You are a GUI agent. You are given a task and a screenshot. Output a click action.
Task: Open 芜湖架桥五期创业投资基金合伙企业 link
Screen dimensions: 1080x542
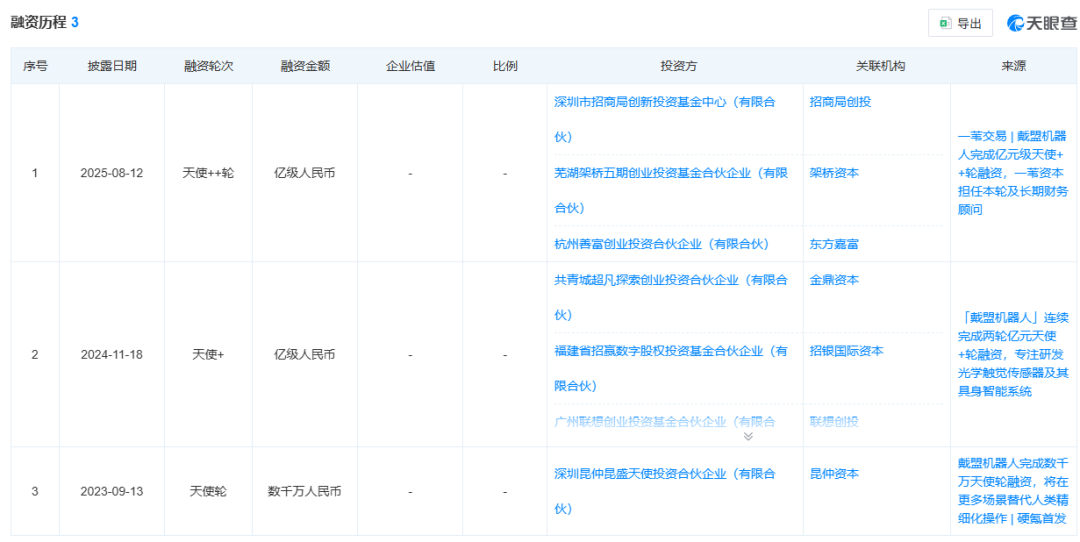point(670,190)
